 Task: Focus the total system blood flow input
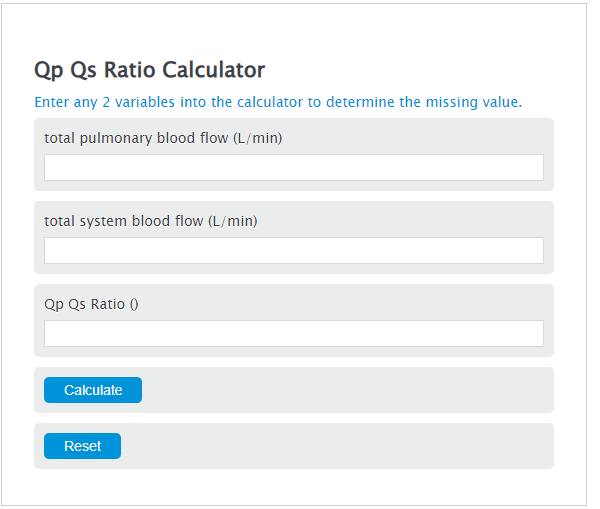(293, 250)
